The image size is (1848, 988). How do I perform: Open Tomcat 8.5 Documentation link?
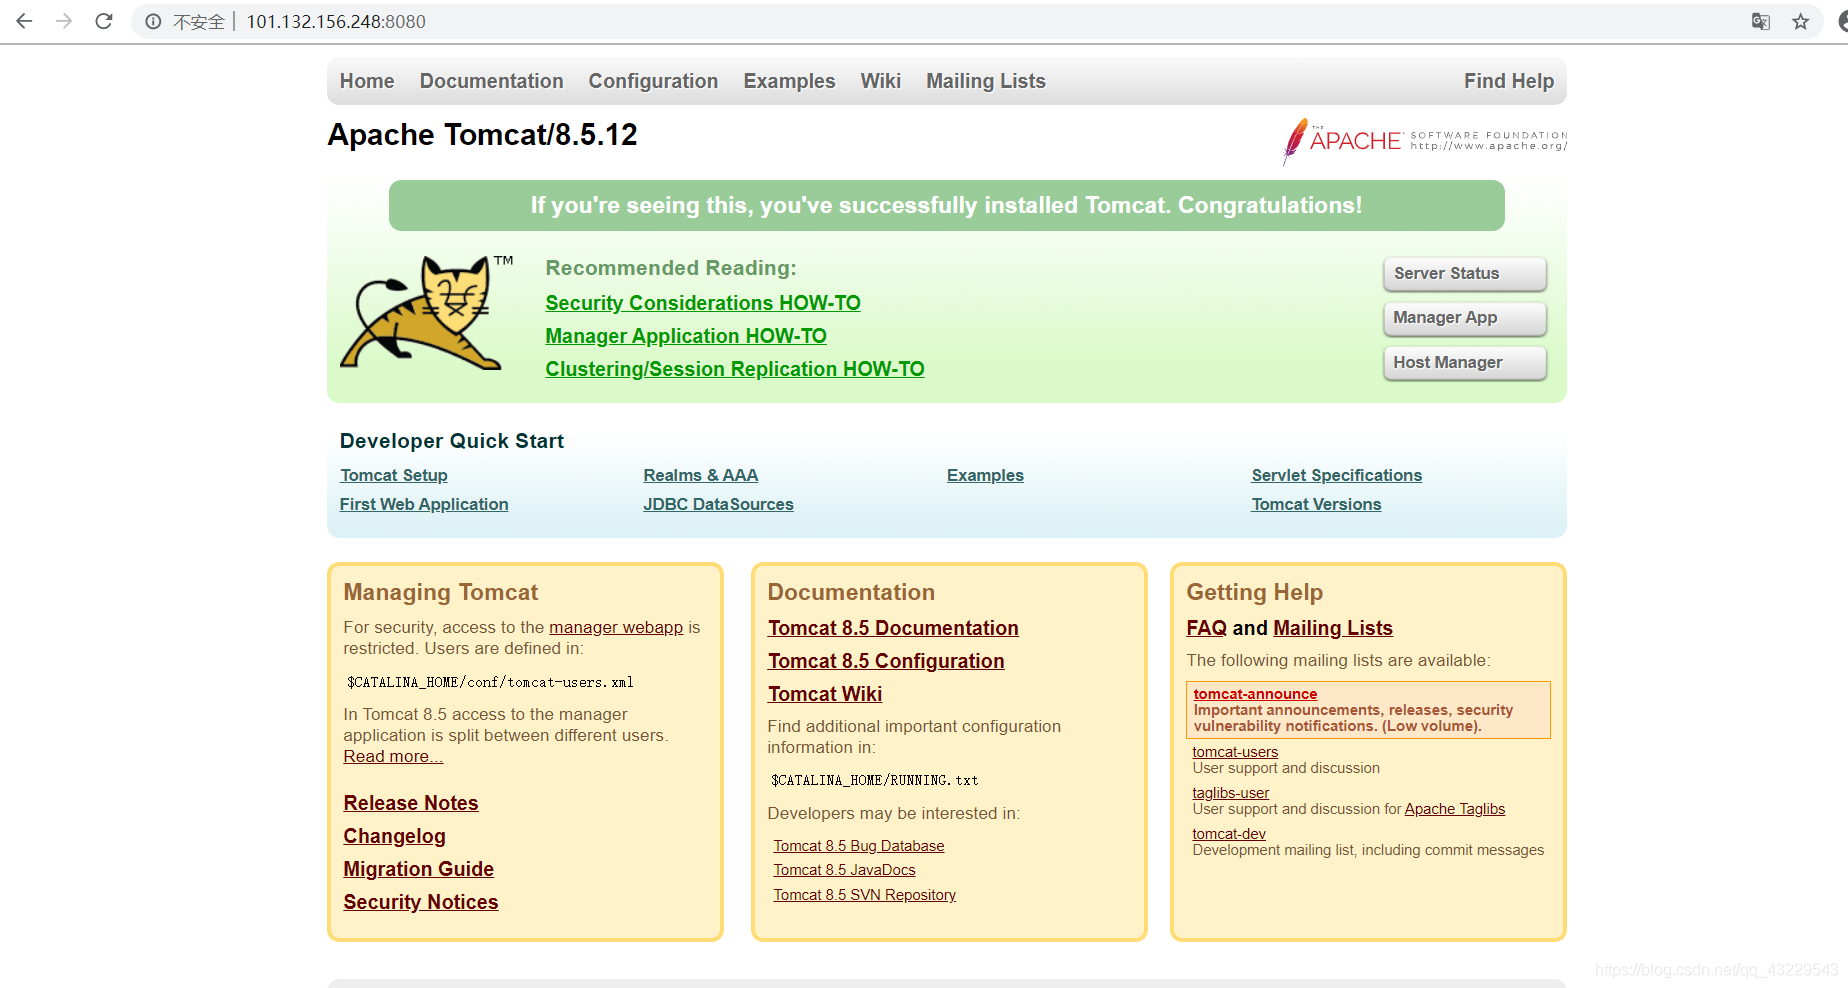click(x=893, y=628)
